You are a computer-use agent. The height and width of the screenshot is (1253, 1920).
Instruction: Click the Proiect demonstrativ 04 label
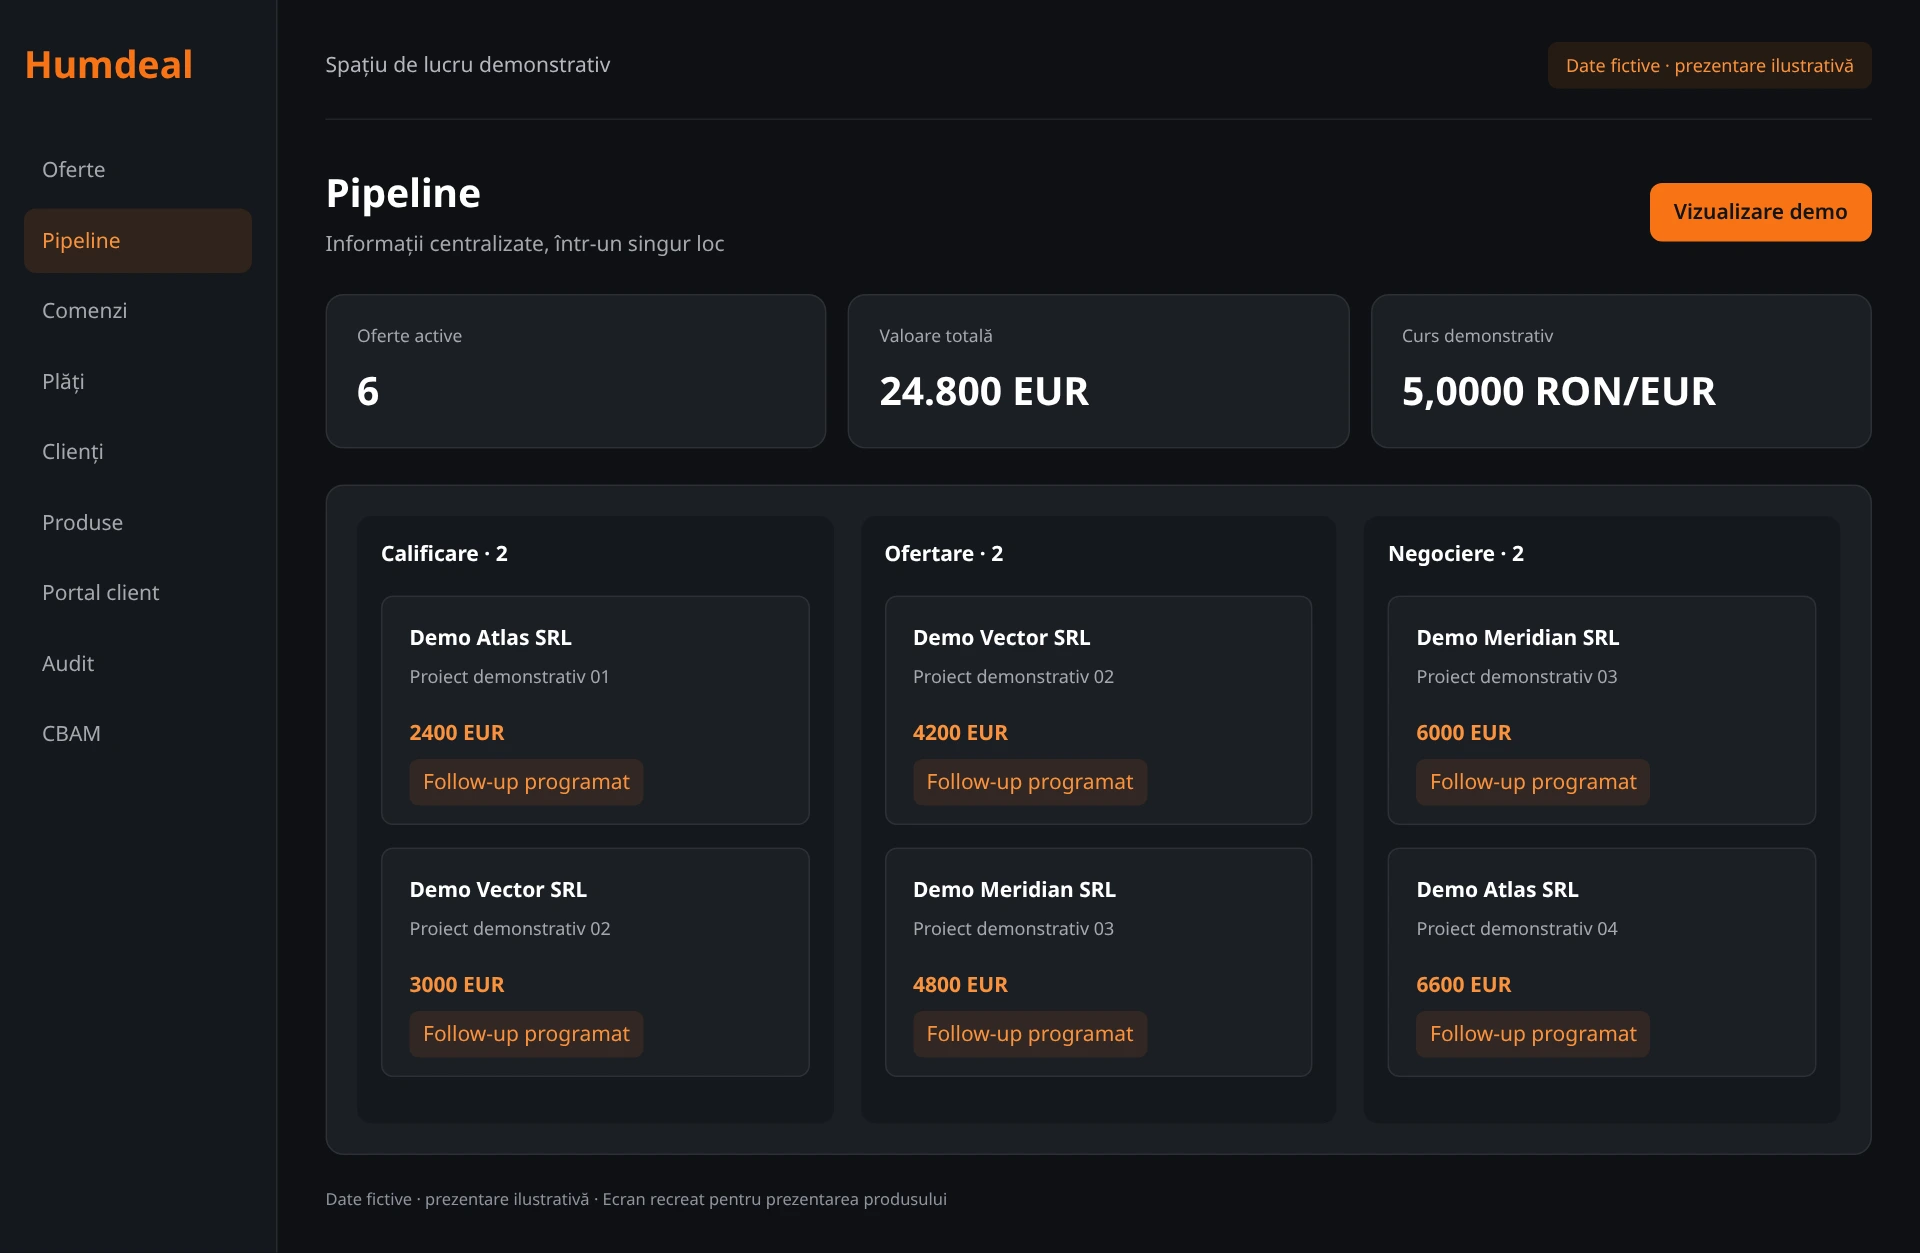1517,929
